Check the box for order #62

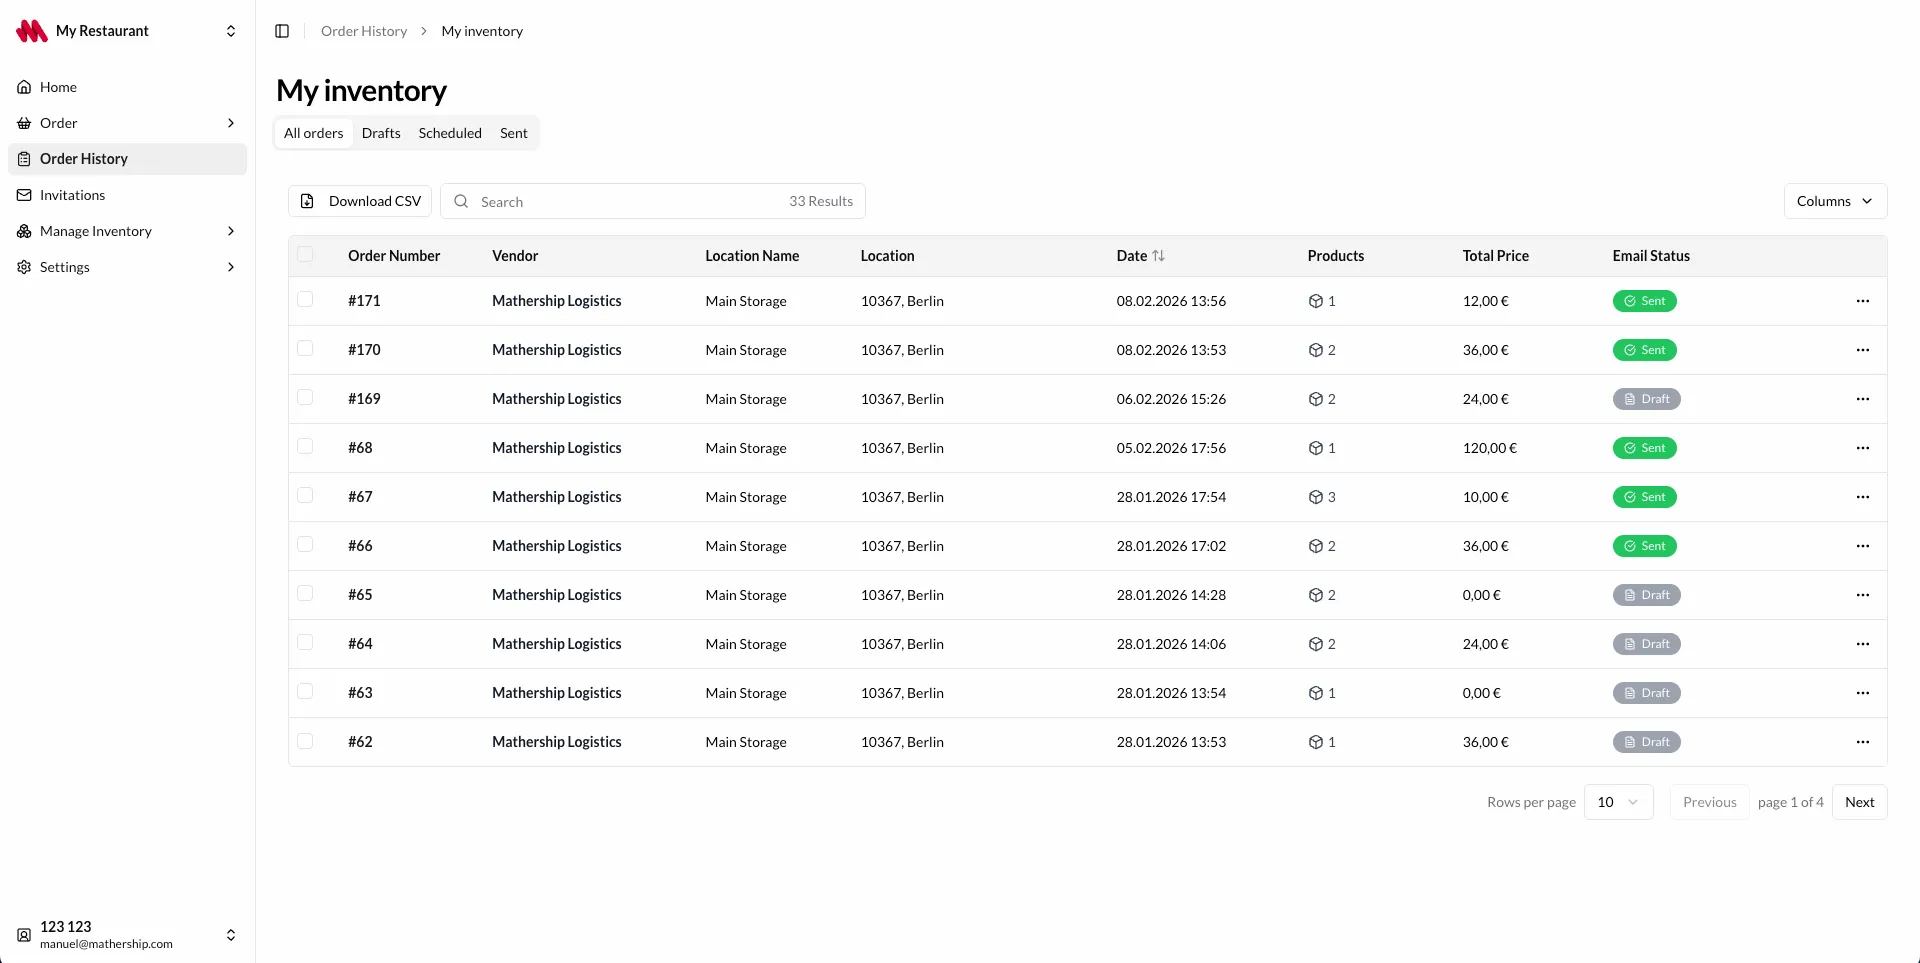coord(305,741)
